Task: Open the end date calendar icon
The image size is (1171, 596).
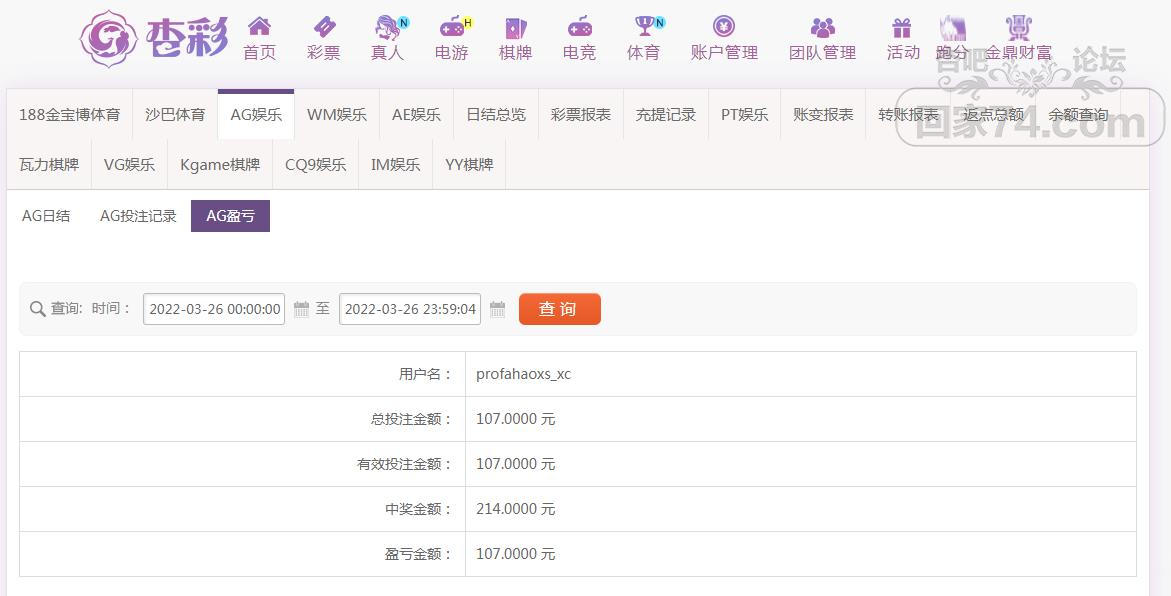Action: [x=497, y=309]
